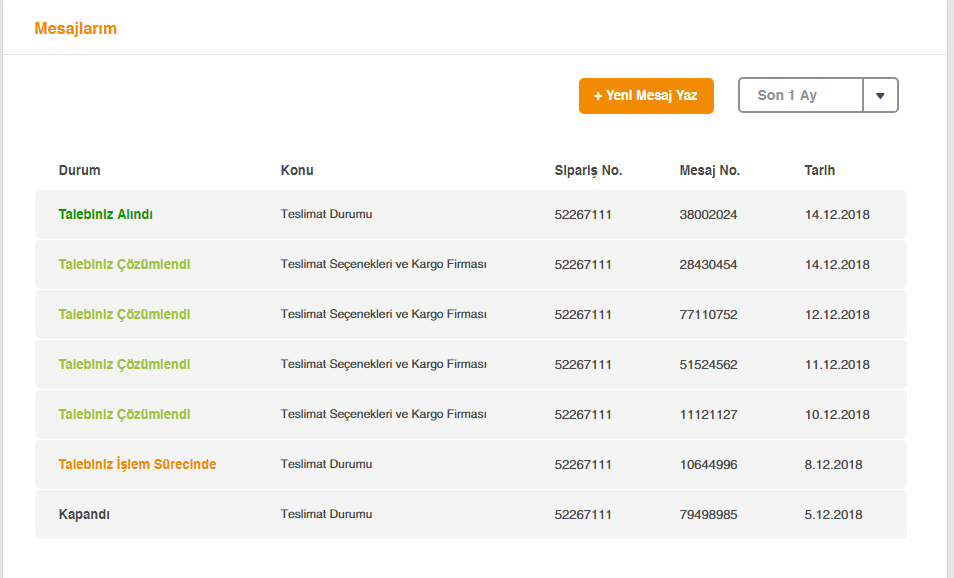Open the Son 1 Ay dropdown arrow
The height and width of the screenshot is (578, 954).
[880, 95]
